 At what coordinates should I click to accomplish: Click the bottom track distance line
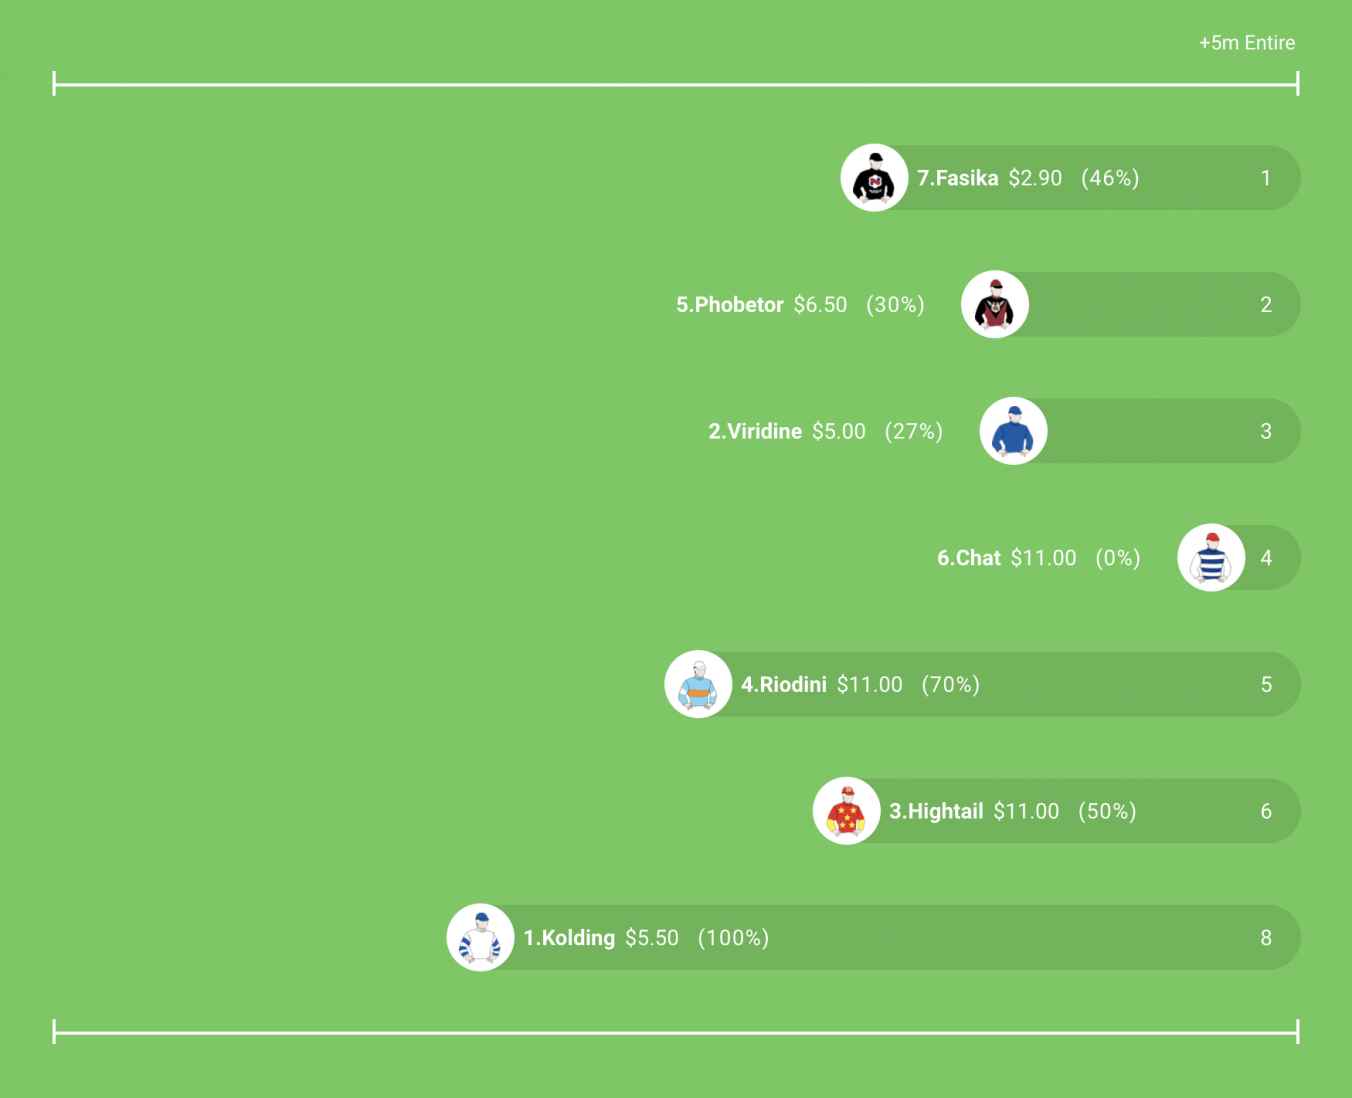[x=676, y=1032]
